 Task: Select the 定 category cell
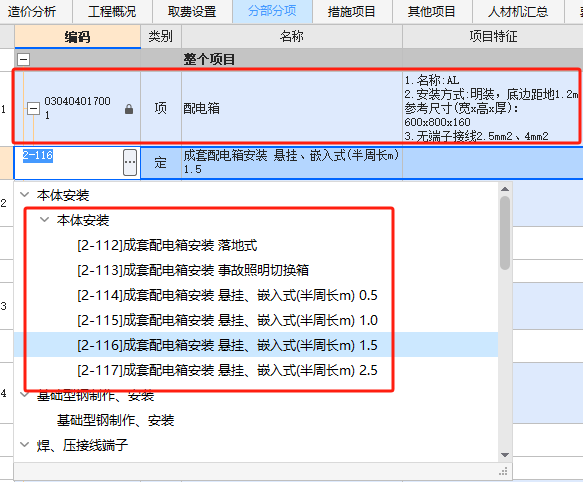(x=161, y=163)
